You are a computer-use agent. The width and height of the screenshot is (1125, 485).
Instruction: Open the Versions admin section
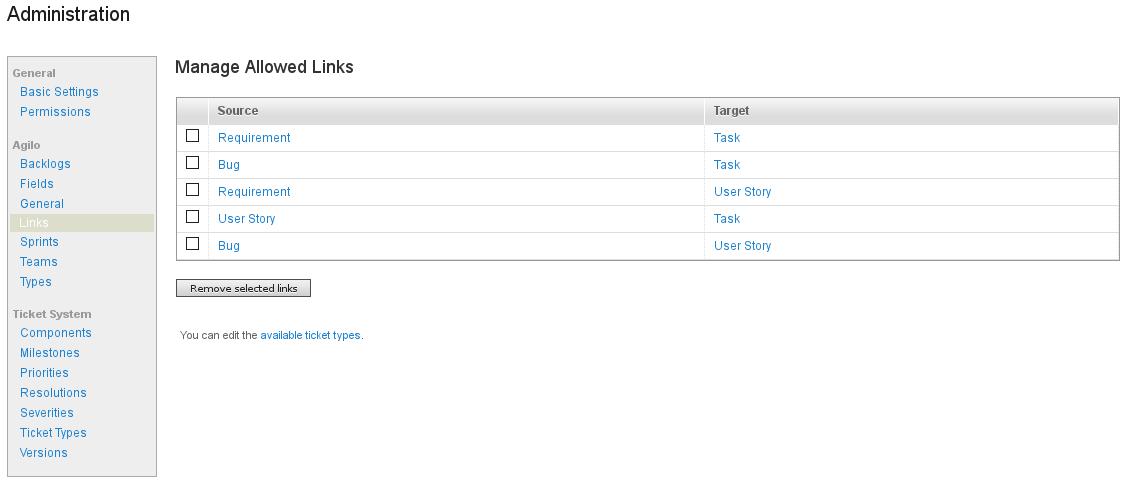tap(44, 453)
